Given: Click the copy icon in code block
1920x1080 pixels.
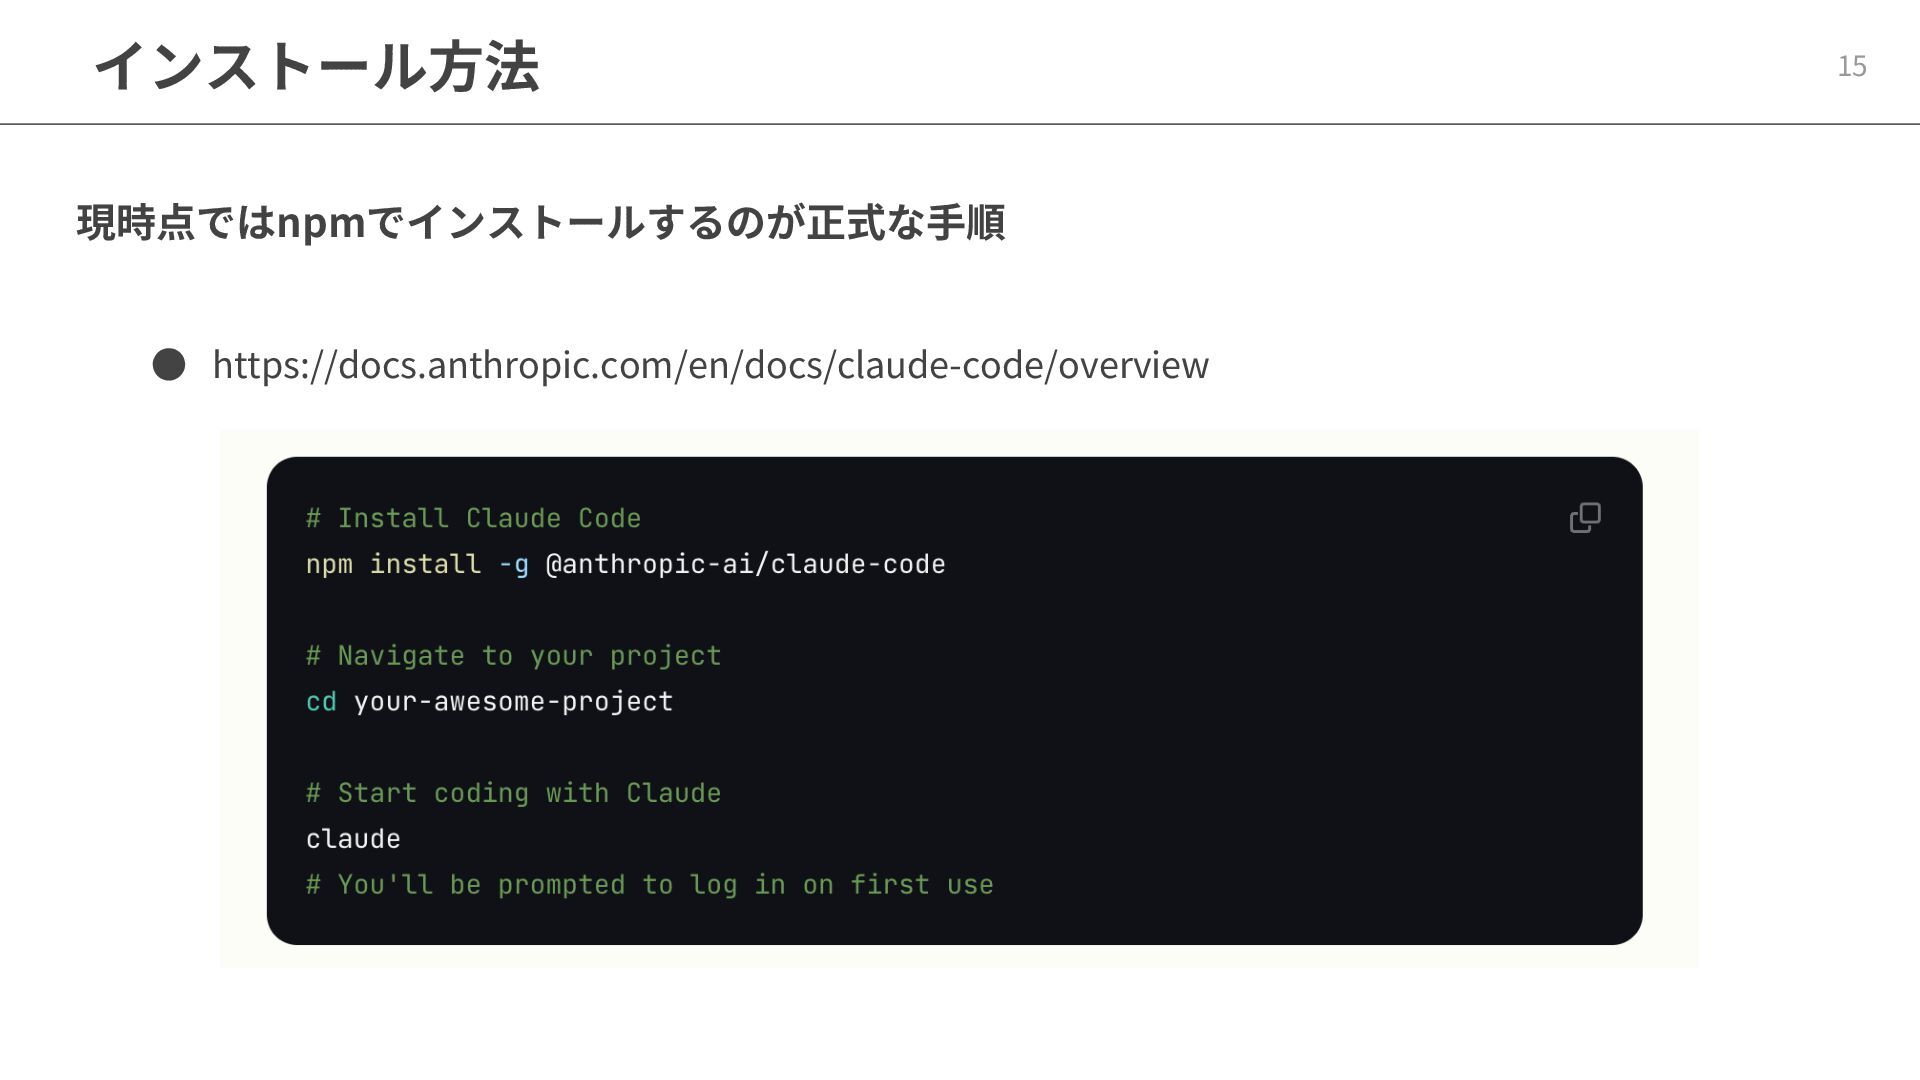Looking at the screenshot, I should point(1585,517).
